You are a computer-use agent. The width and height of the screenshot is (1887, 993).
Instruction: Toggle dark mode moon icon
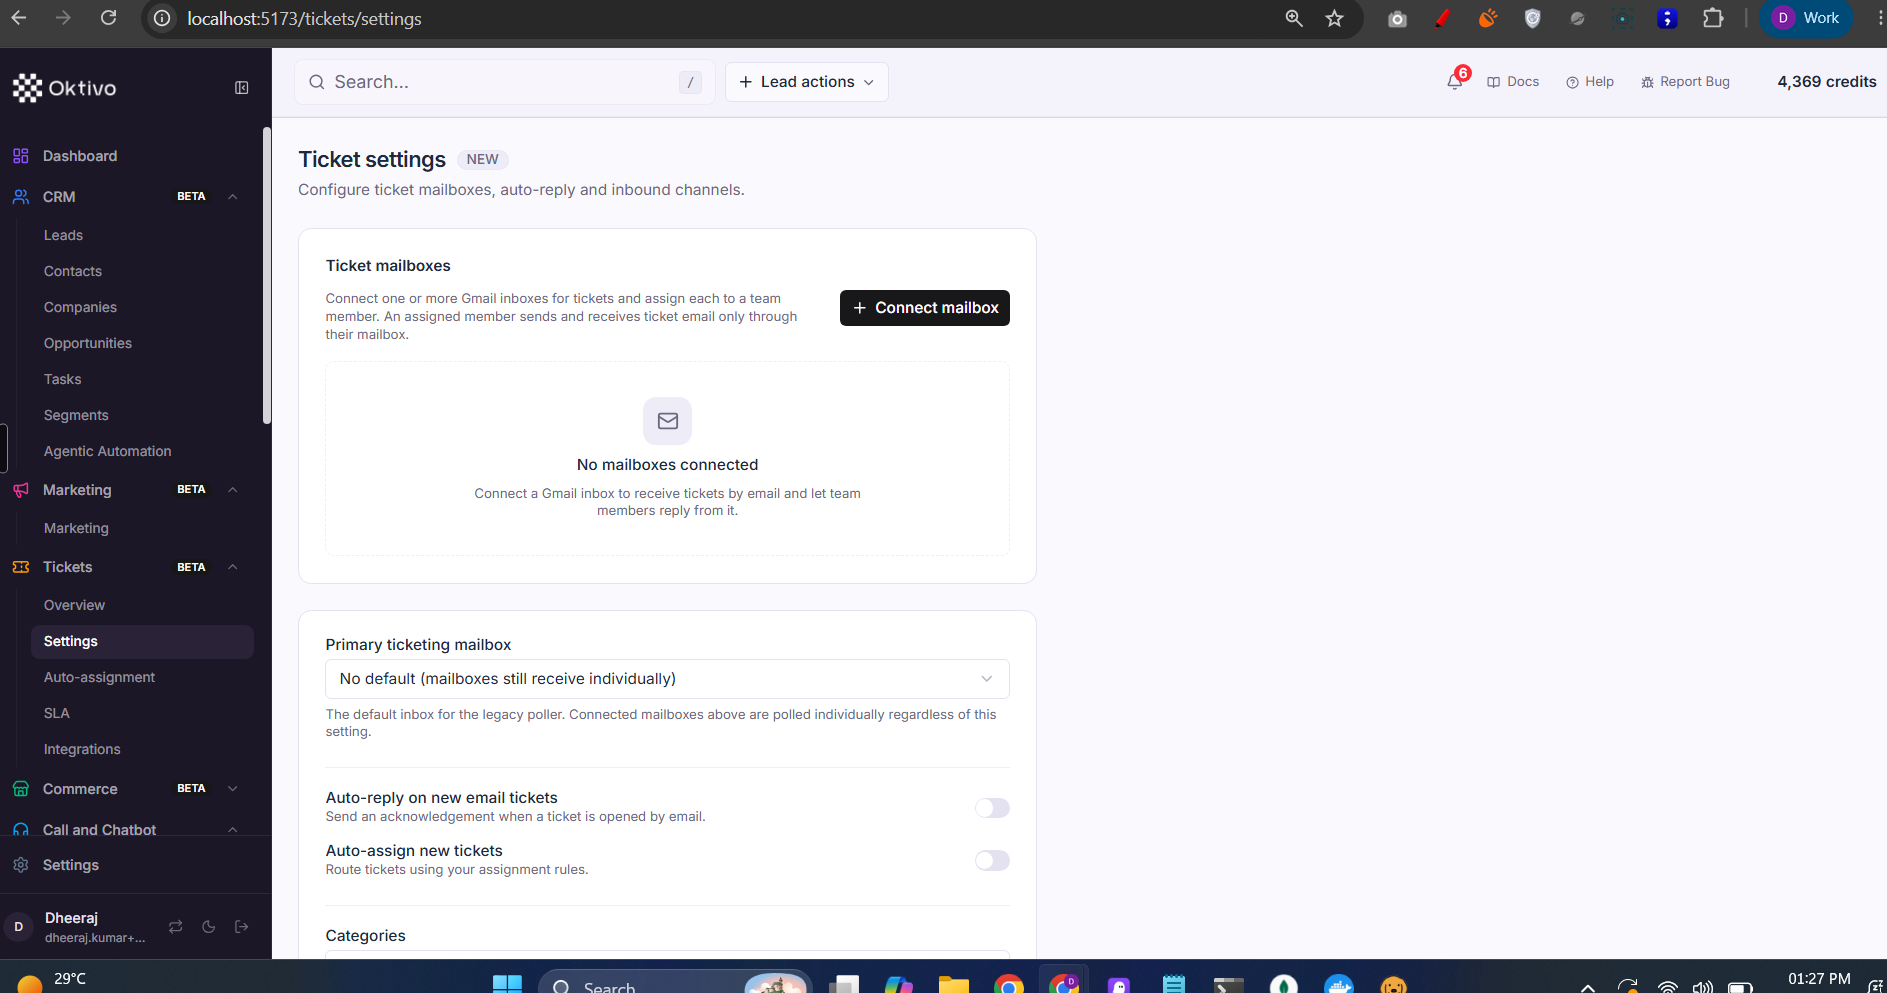[209, 927]
